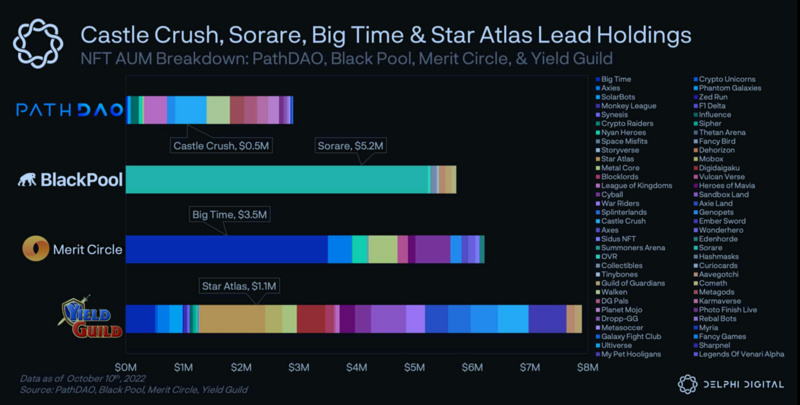The image size is (800, 405).
Task: Click the $4M x-axis tick label
Action: click(357, 368)
